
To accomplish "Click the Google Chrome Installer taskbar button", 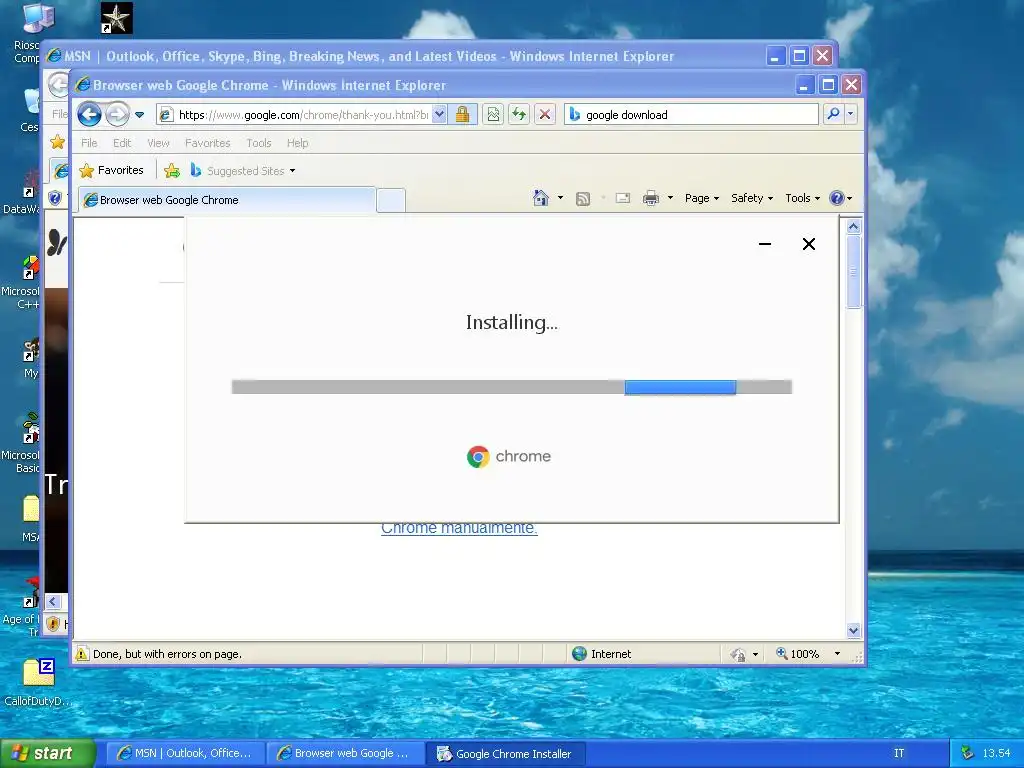I will pyautogui.click(x=506, y=754).
